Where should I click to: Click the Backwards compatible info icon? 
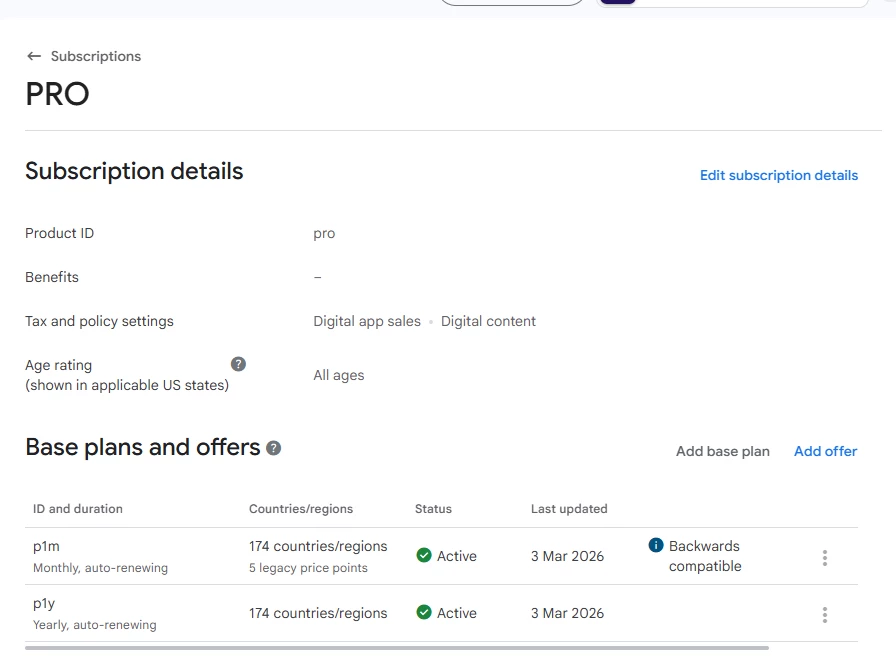656,545
